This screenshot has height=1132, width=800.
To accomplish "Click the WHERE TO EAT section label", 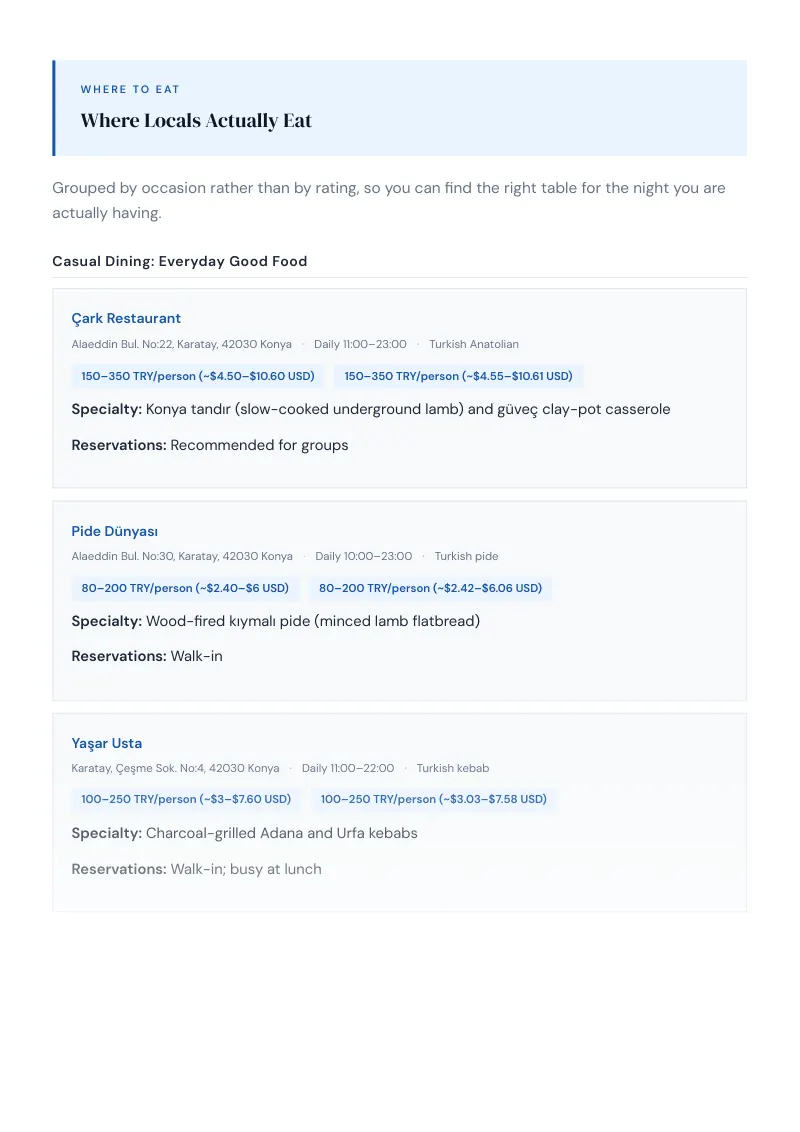I will click(130, 90).
